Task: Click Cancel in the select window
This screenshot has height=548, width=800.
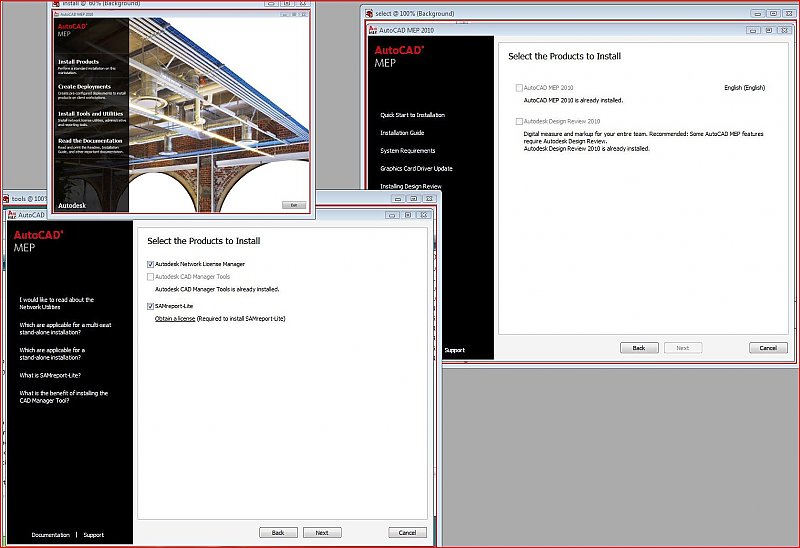Action: pos(768,348)
